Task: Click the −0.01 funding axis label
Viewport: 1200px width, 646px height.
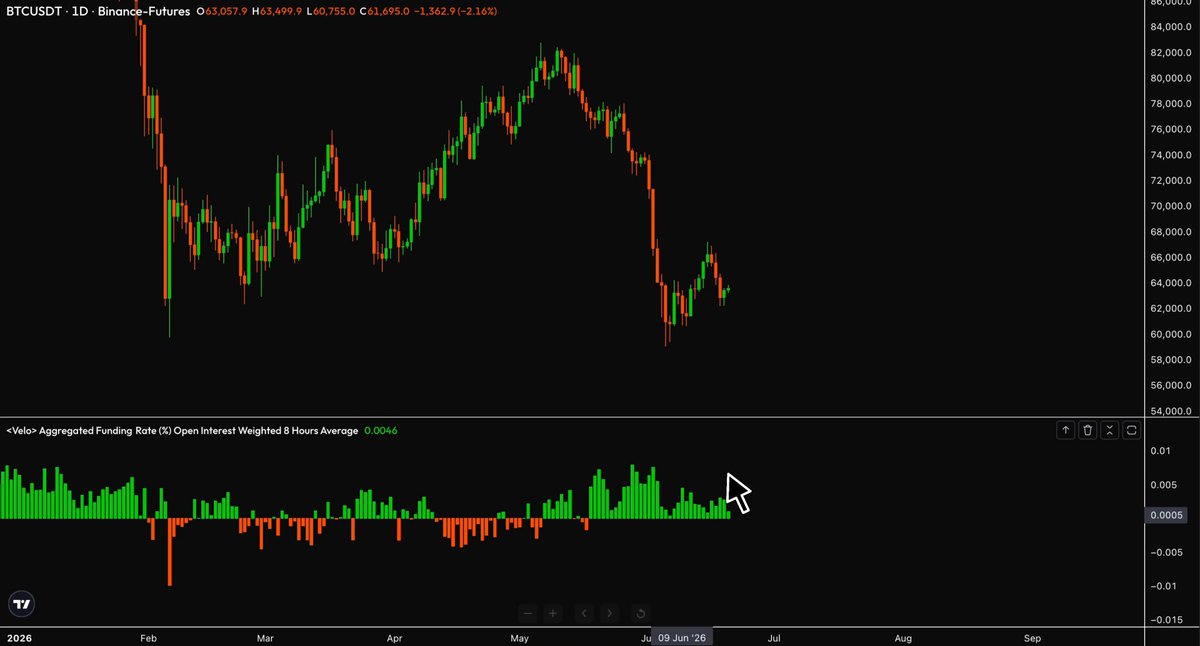Action: [1161, 586]
